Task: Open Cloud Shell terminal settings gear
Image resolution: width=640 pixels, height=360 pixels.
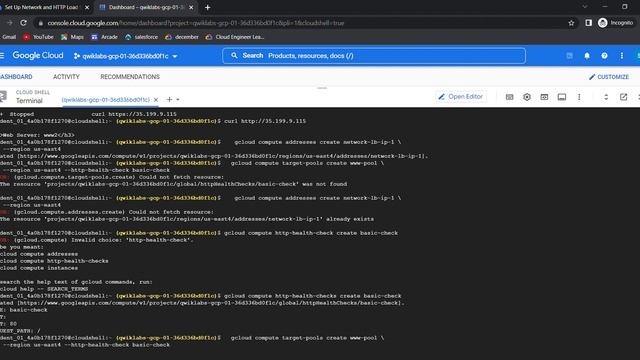Action: tap(527, 97)
